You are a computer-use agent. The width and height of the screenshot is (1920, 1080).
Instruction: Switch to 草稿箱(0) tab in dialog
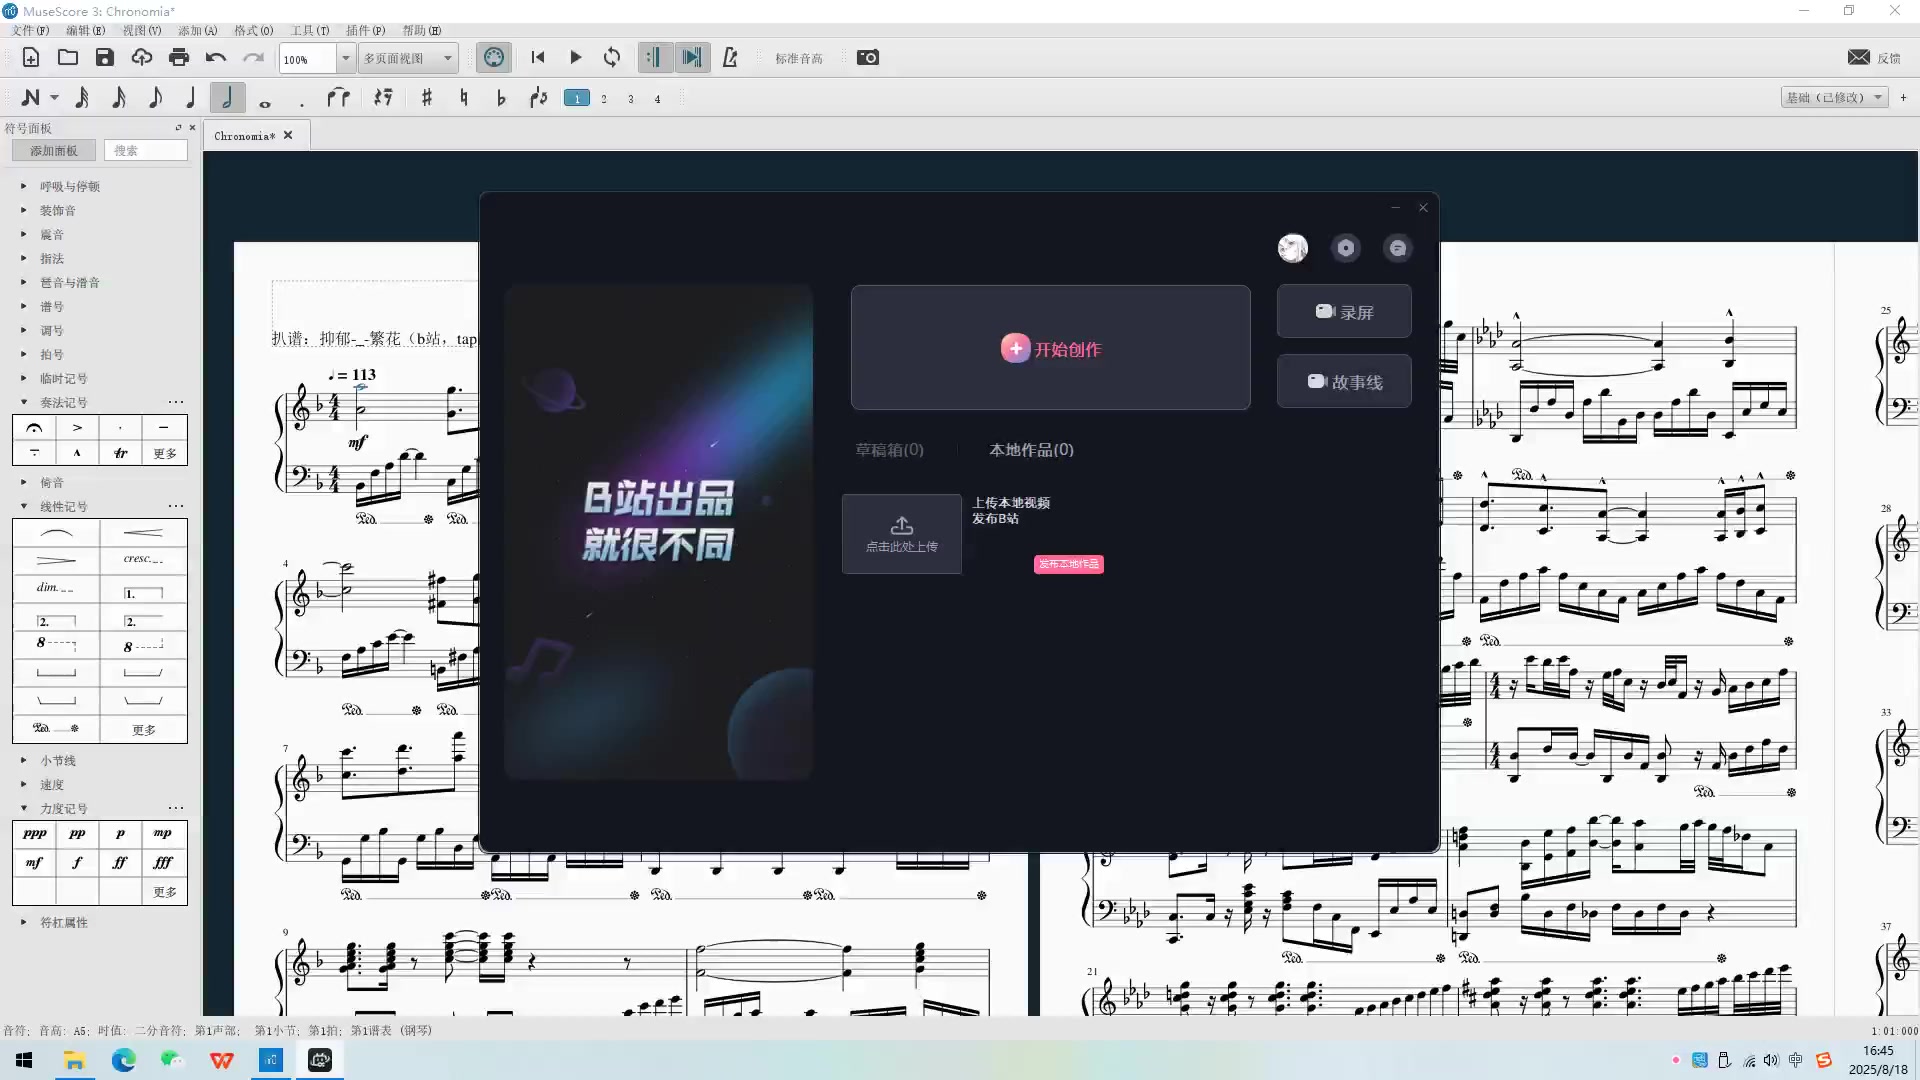click(x=889, y=450)
